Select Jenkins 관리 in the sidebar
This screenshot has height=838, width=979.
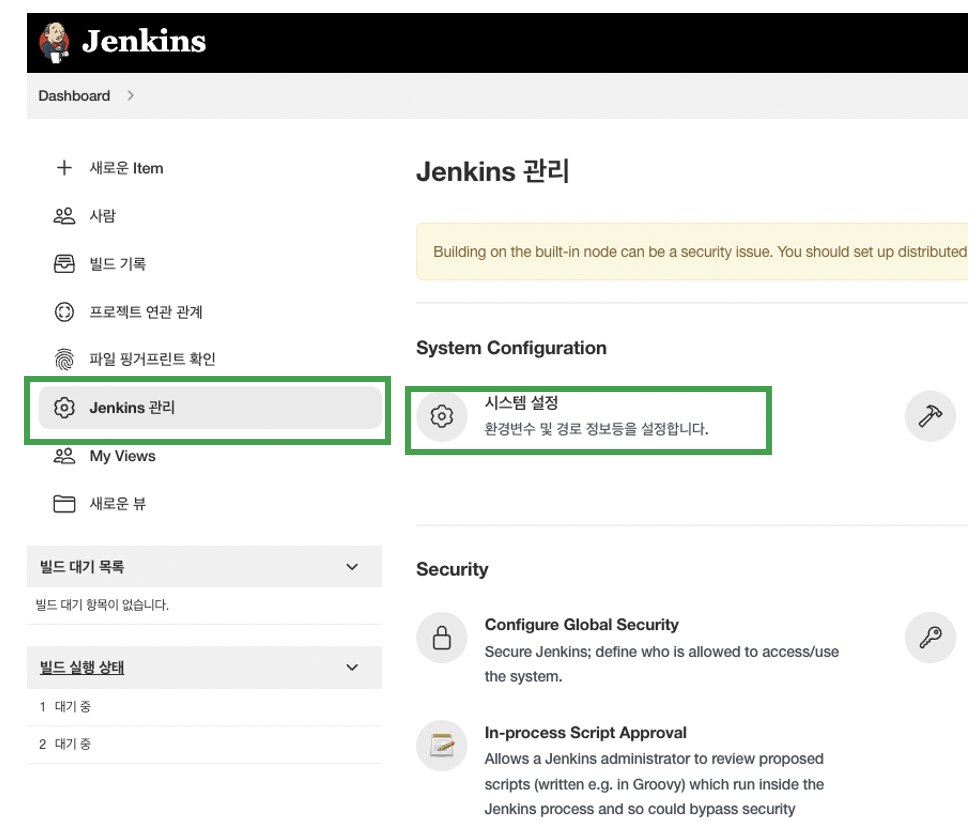210,408
